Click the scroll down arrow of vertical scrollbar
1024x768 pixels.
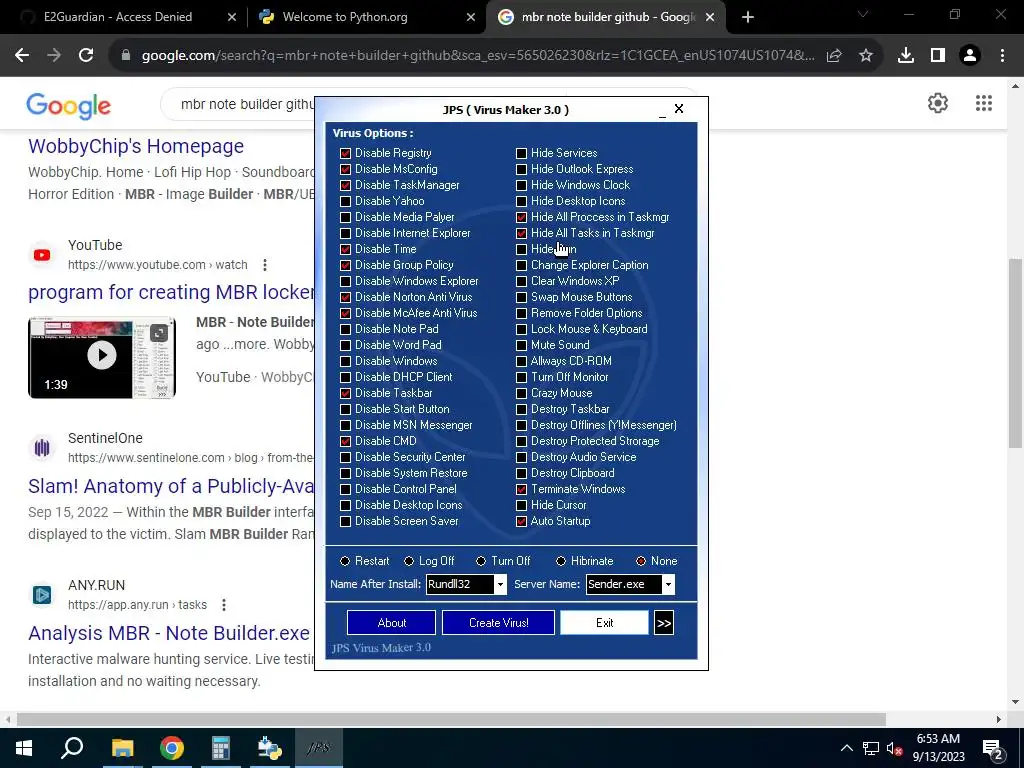1015,703
